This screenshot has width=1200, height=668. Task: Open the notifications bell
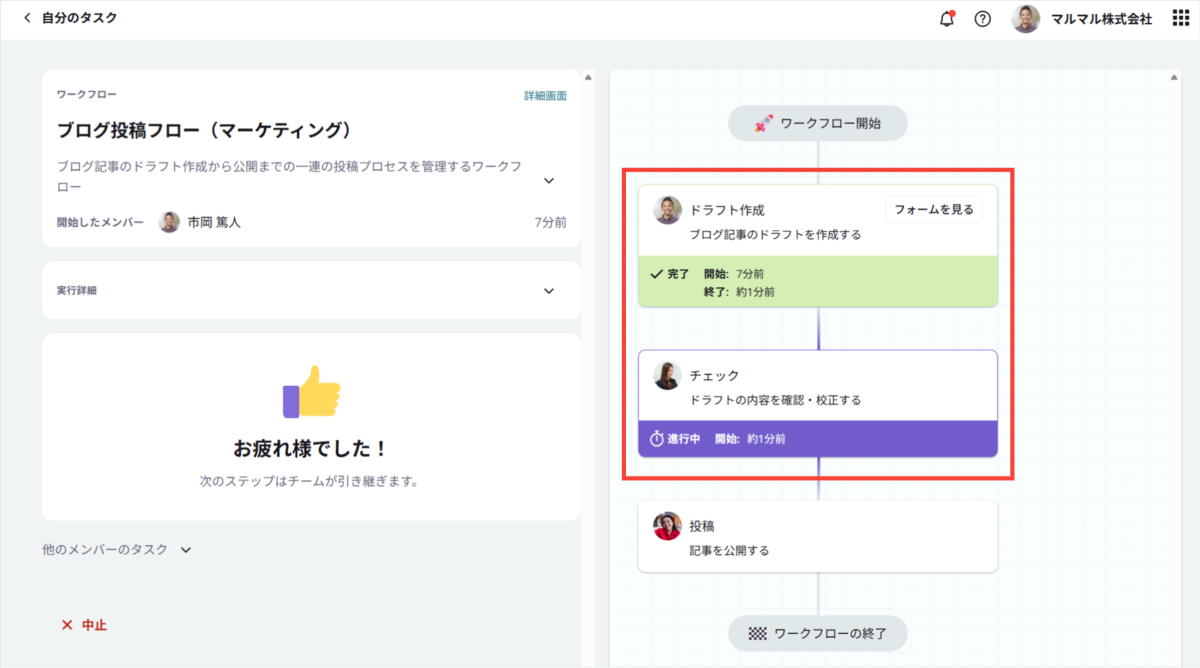[947, 19]
